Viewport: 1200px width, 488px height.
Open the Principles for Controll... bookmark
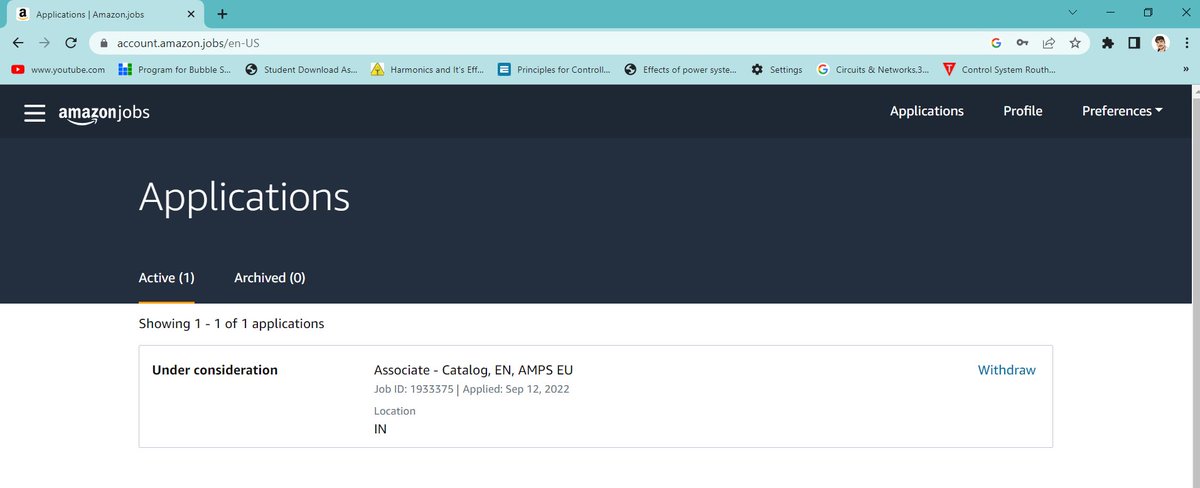pyautogui.click(x=554, y=70)
